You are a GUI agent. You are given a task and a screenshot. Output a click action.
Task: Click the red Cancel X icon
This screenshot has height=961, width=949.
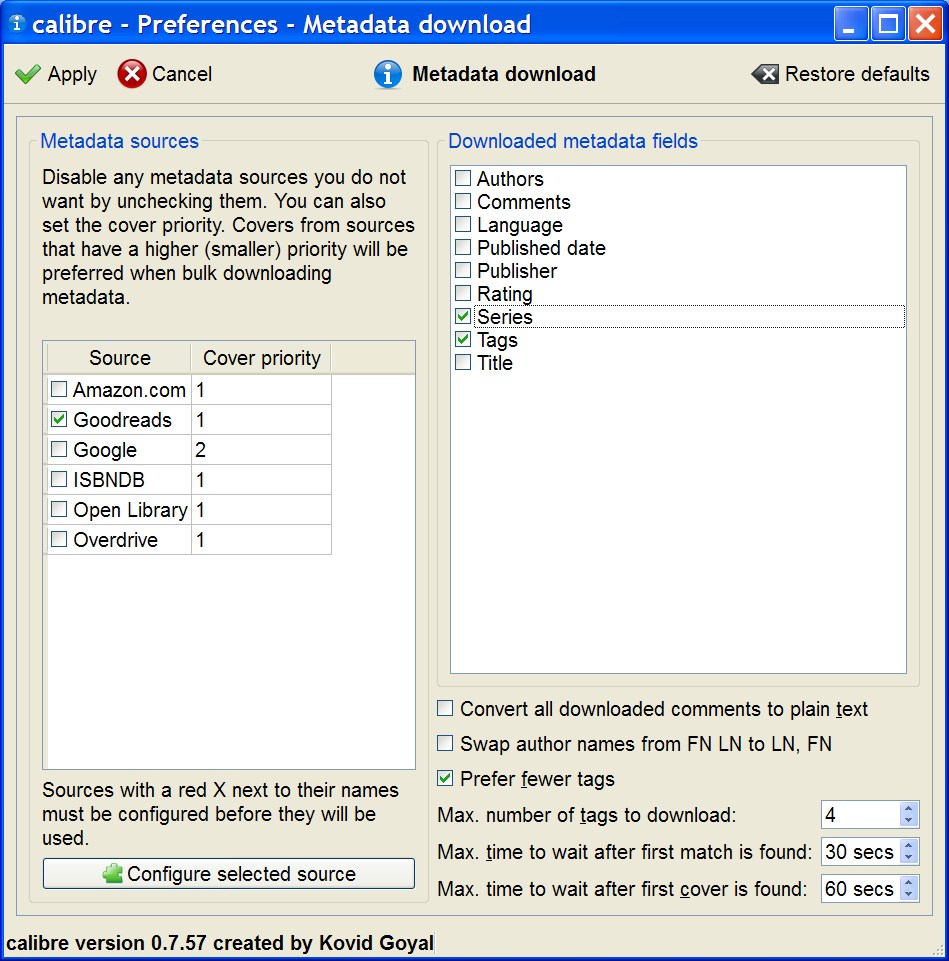132,74
